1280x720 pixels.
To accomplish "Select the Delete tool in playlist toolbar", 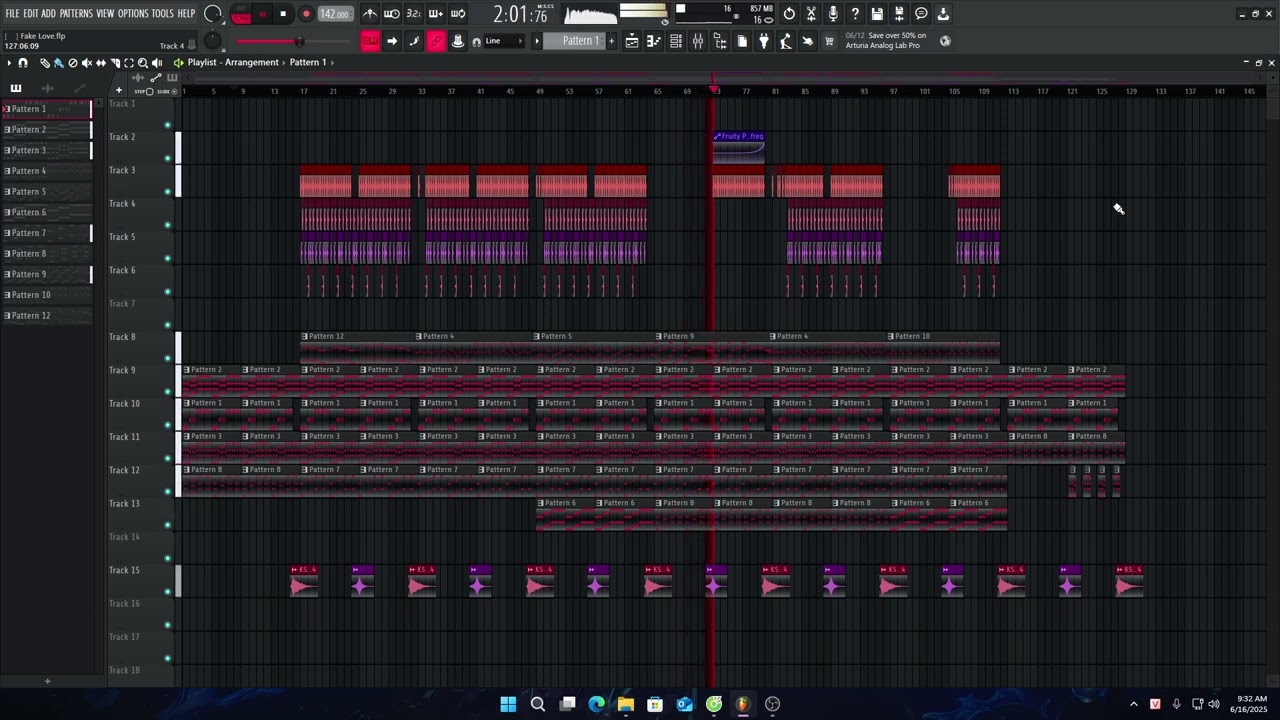I will pyautogui.click(x=72, y=63).
